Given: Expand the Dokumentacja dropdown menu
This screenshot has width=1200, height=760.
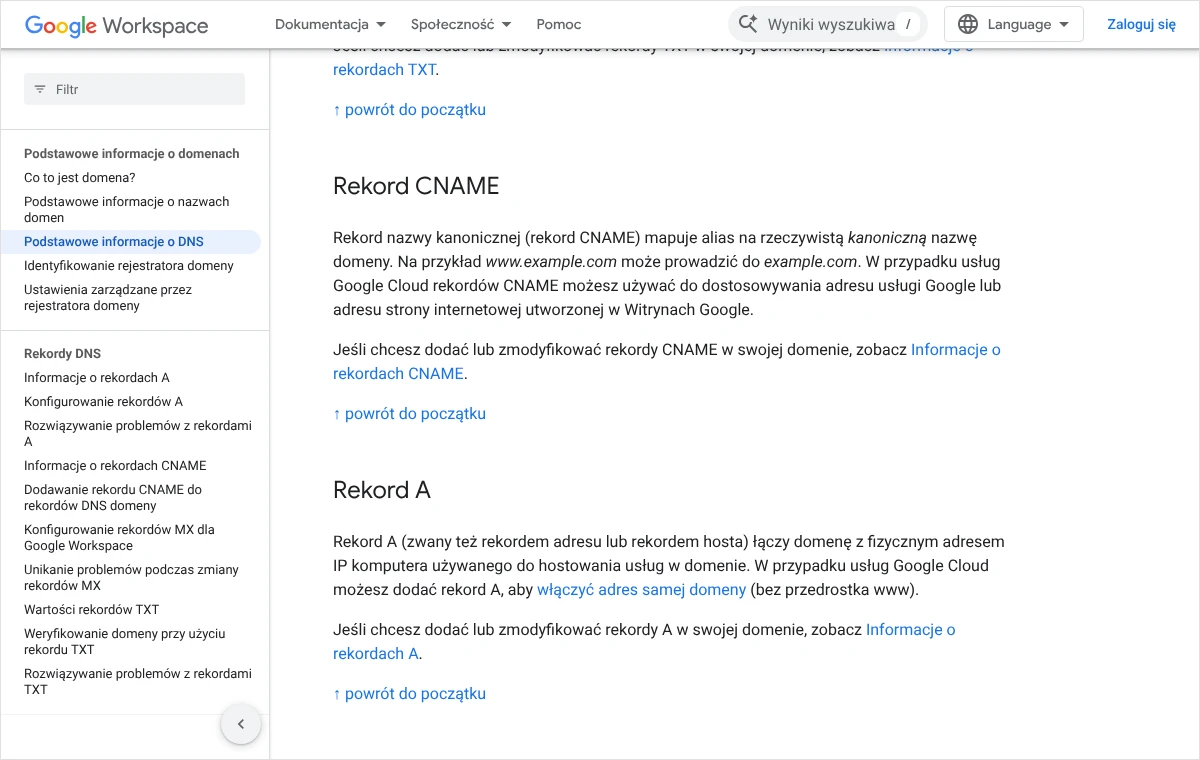Looking at the screenshot, I should click(331, 24).
